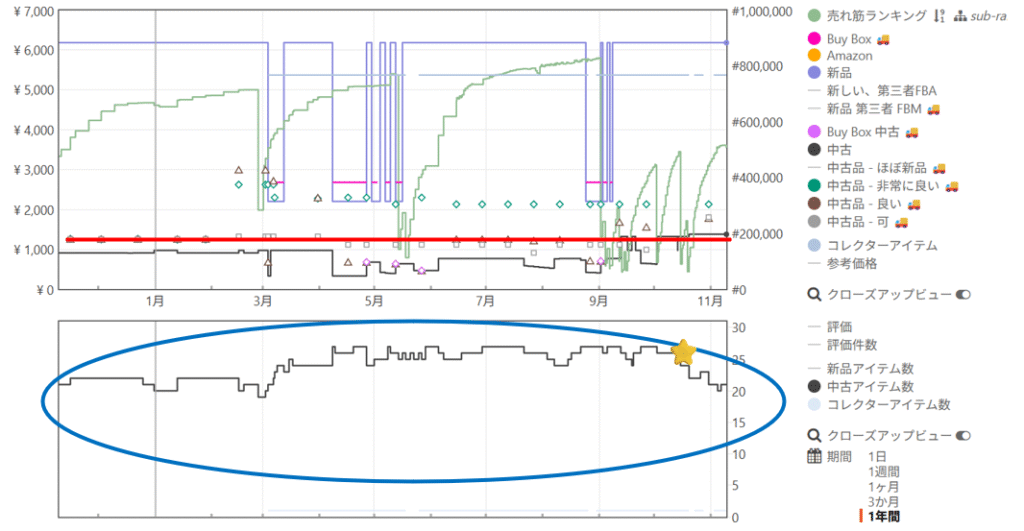Click the truck icon next to 新品 第三者 FBM
This screenshot has width=1024, height=531.
click(931, 108)
